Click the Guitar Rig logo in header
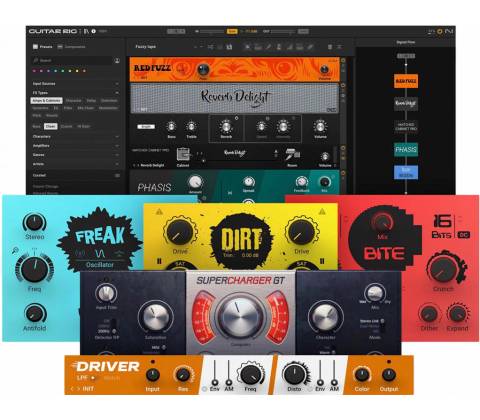This screenshot has height=420, width=480. click(x=52, y=31)
